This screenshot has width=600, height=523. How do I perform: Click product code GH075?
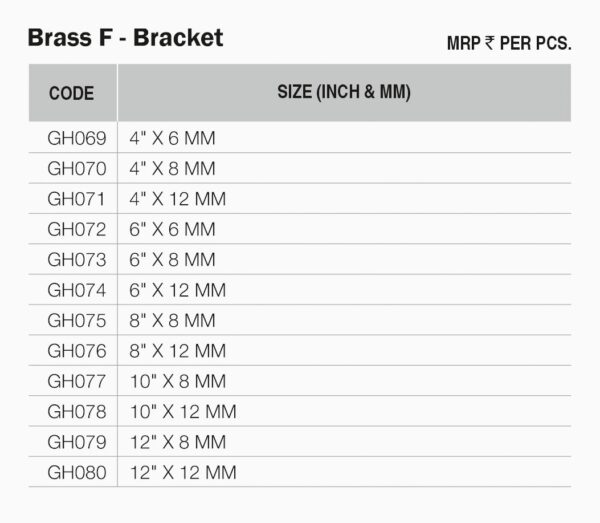pyautogui.click(x=76, y=321)
